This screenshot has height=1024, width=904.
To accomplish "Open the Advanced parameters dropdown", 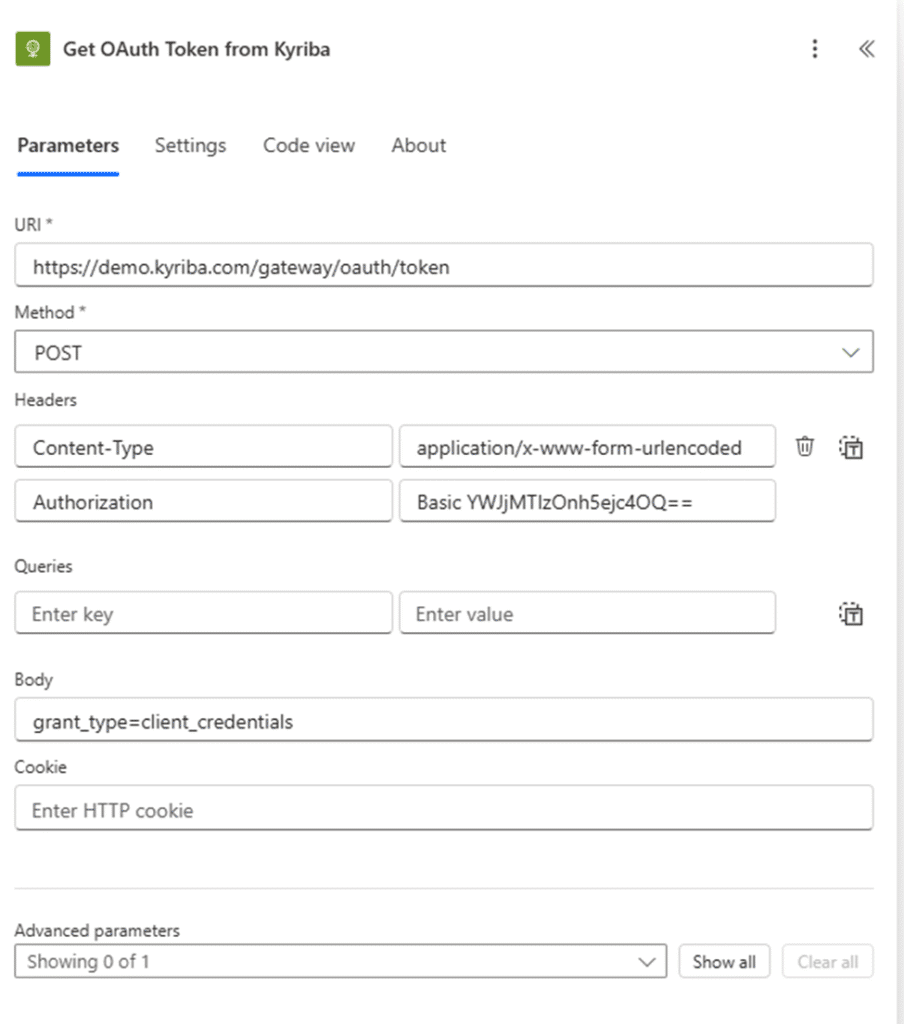I will [x=340, y=962].
